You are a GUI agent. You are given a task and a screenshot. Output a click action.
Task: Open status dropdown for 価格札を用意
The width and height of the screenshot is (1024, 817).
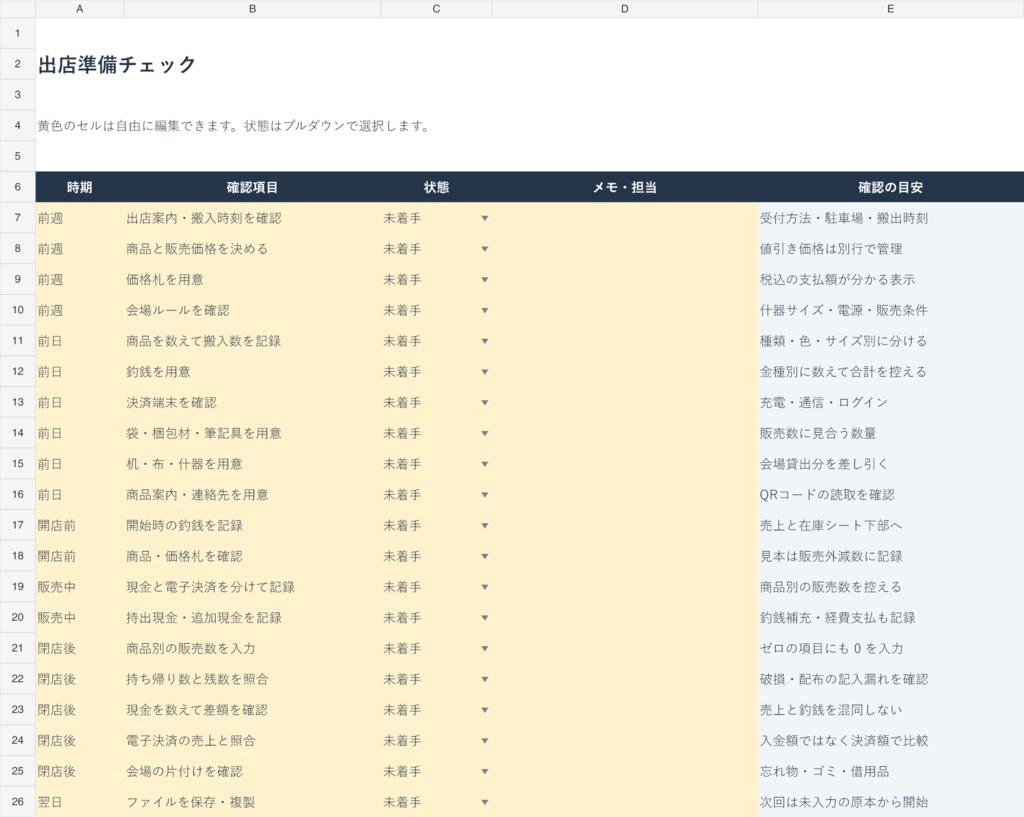485,280
